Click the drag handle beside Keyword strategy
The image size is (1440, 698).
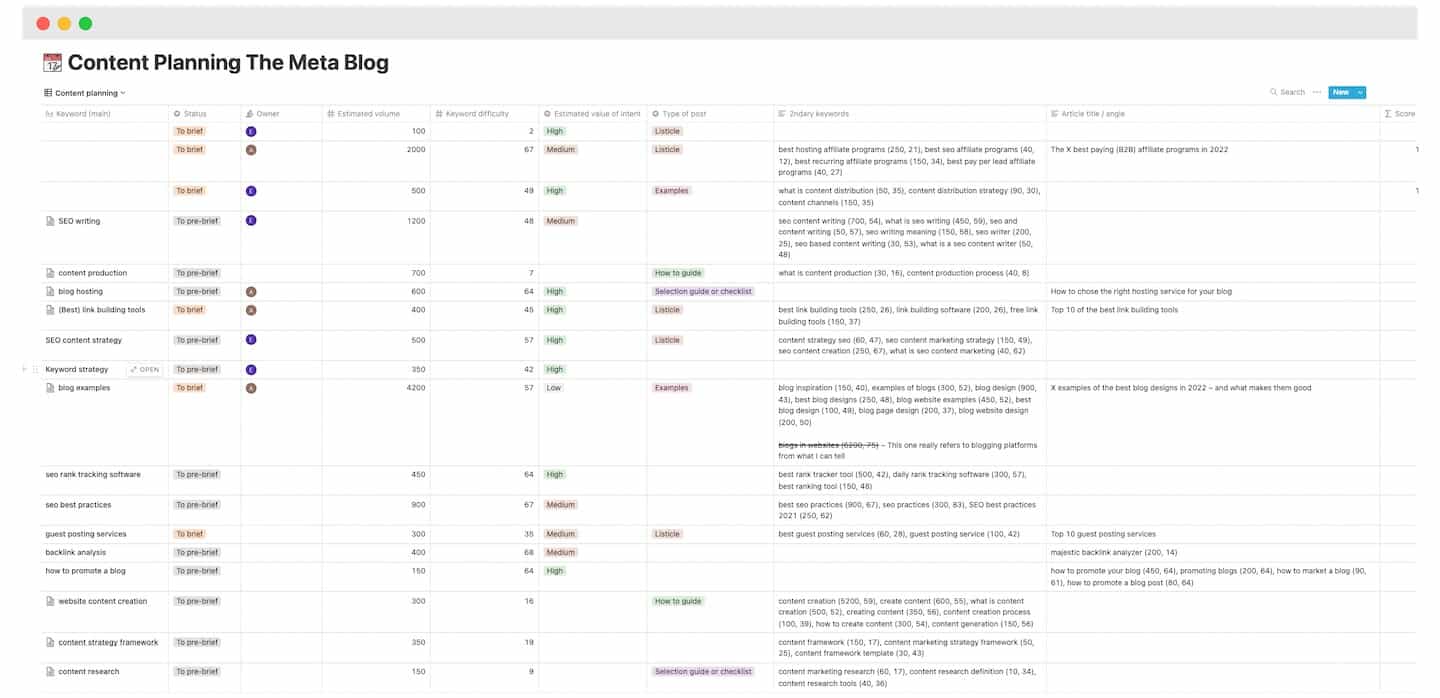pos(33,369)
